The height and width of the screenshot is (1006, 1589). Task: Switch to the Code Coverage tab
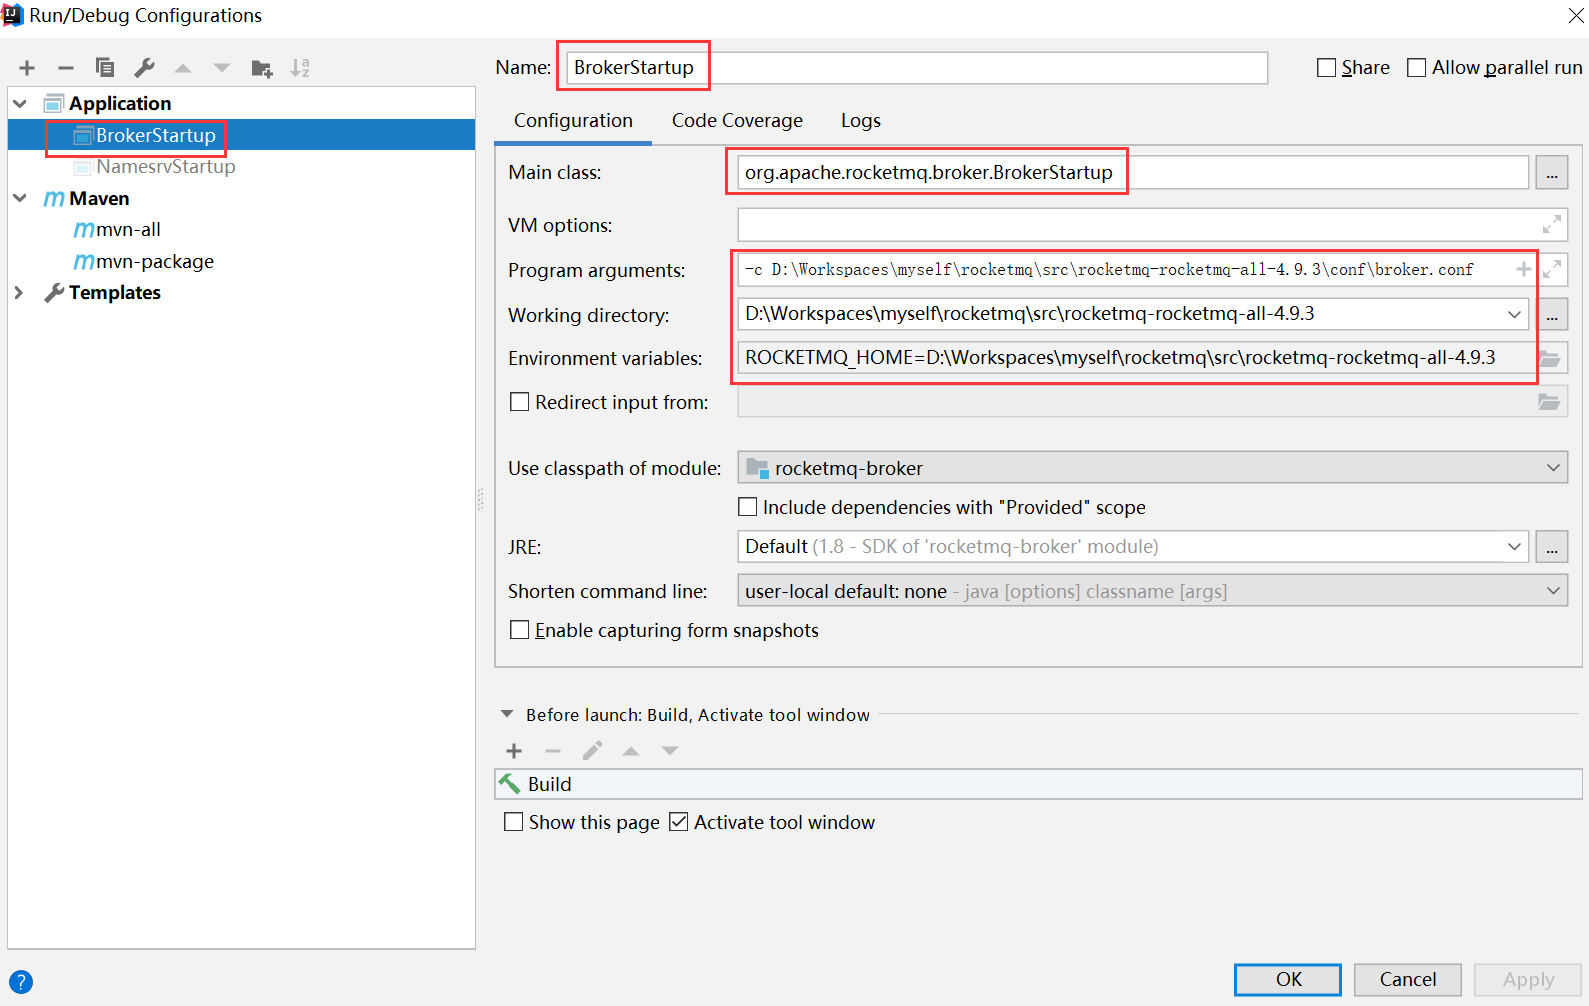[737, 121]
